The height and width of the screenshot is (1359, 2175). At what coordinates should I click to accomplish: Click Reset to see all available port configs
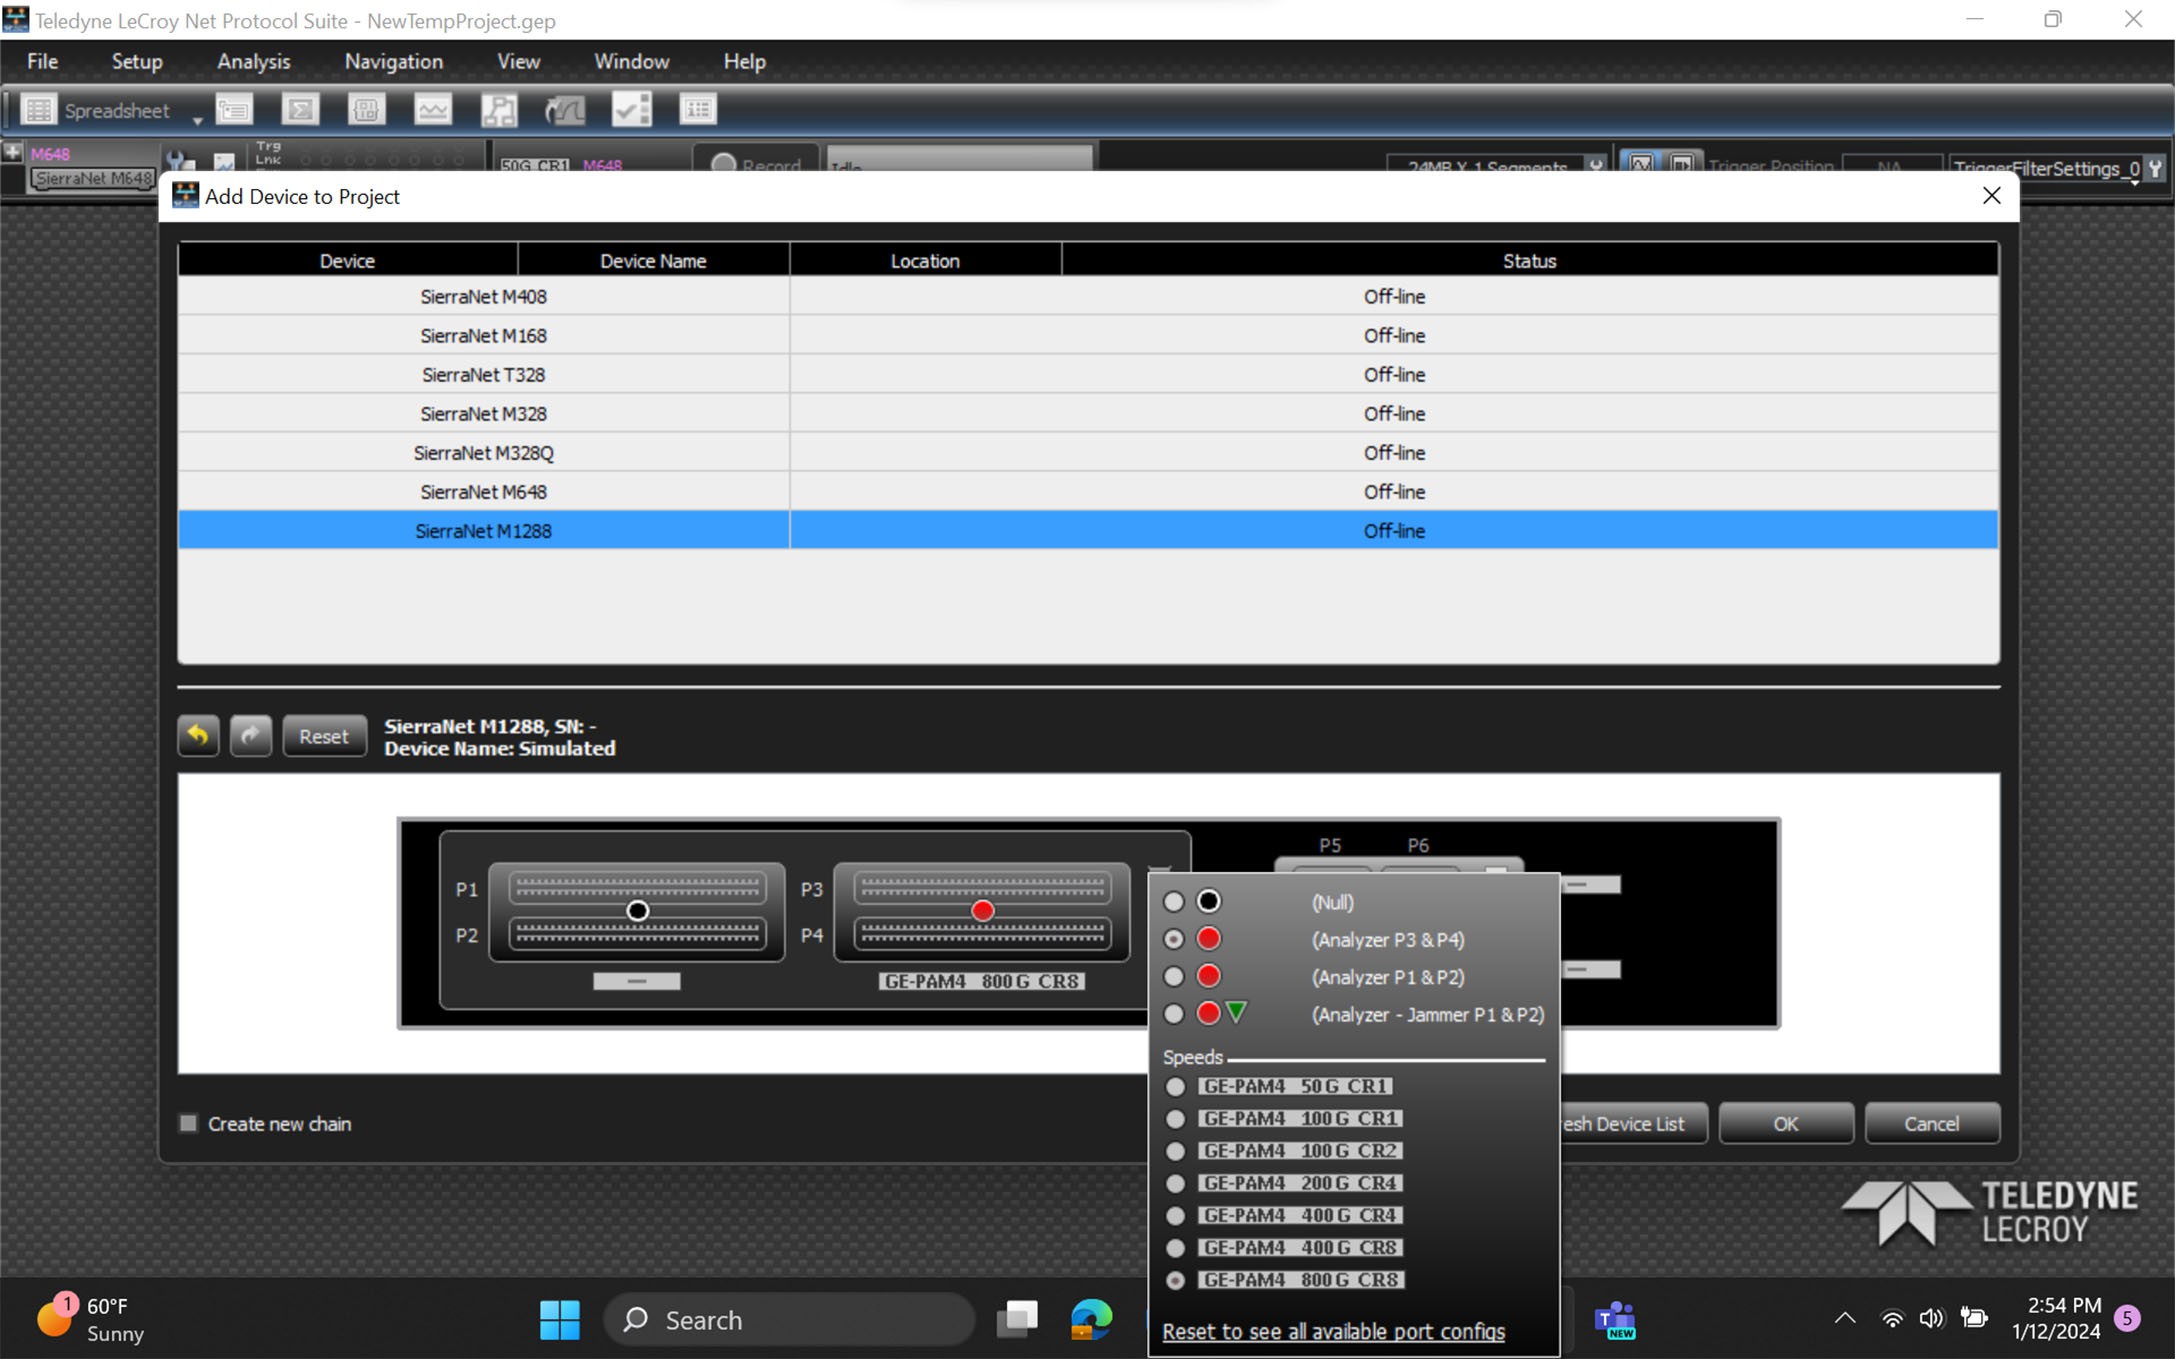(1333, 1331)
